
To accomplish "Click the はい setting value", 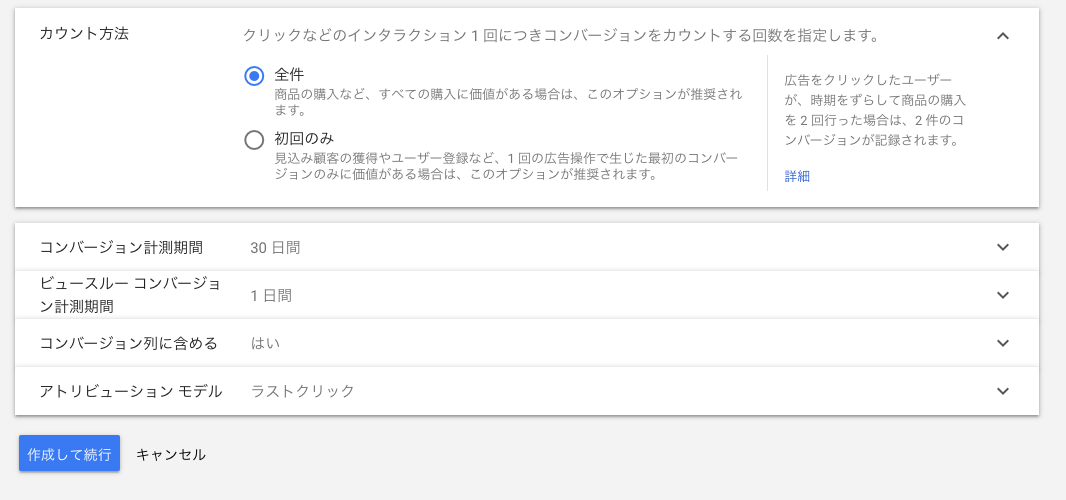I will coord(265,343).
